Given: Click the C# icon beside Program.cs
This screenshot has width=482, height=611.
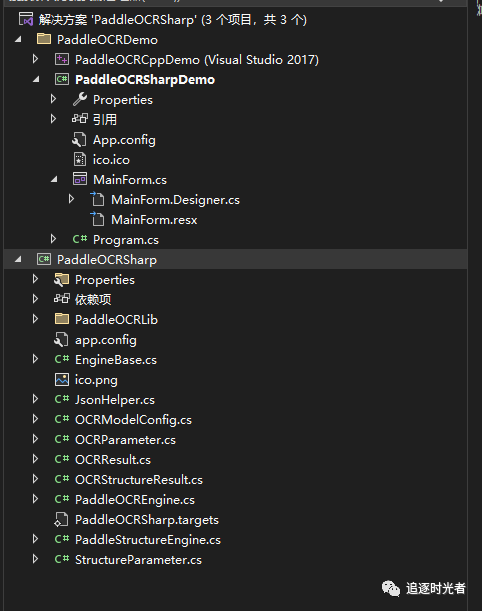Looking at the screenshot, I should (80, 239).
